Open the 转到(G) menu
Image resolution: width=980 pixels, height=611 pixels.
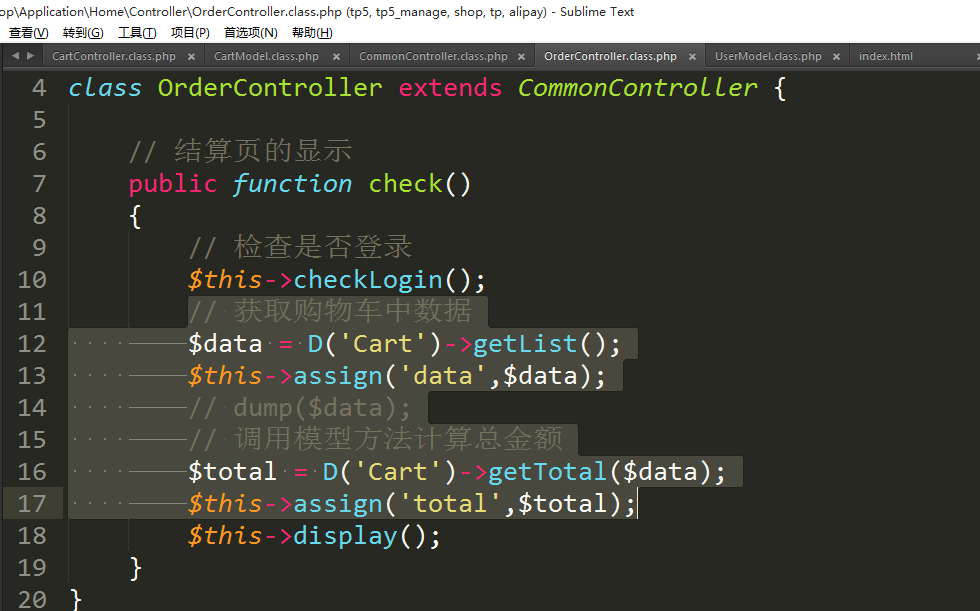(83, 33)
